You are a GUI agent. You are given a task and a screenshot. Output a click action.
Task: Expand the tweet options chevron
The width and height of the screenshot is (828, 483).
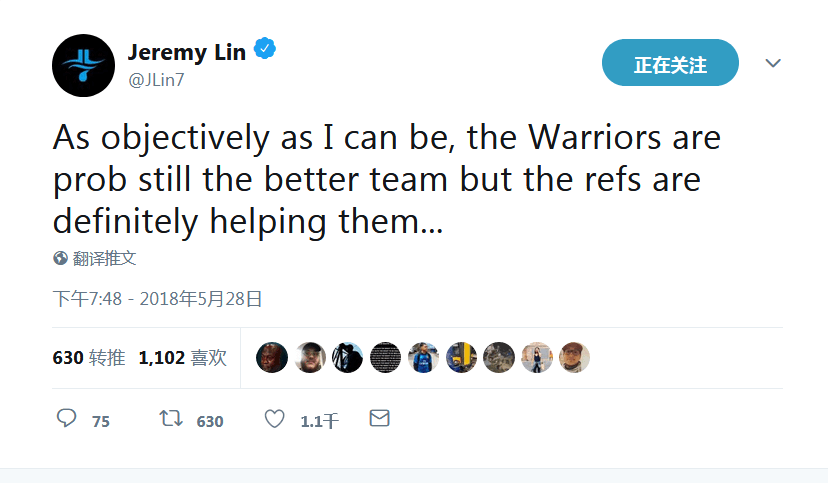(772, 63)
